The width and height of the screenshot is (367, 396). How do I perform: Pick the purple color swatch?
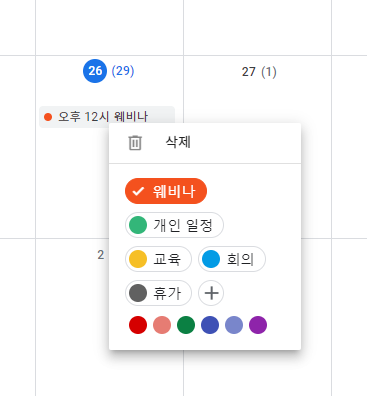258,325
